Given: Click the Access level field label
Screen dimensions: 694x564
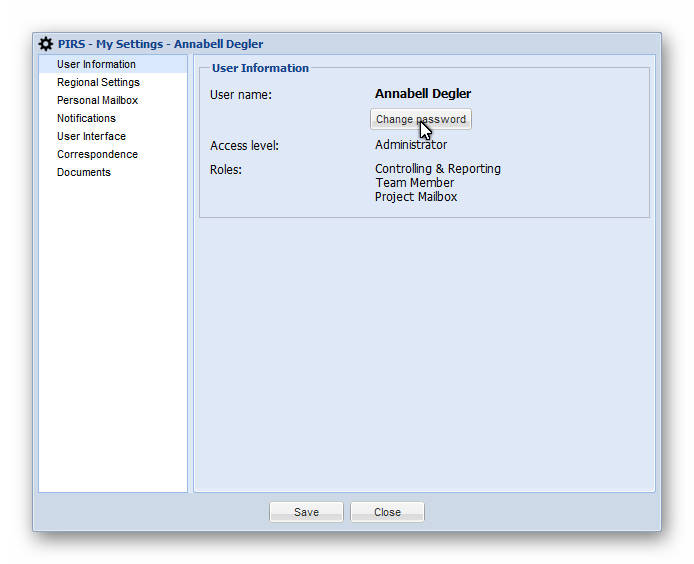Looking at the screenshot, I should pyautogui.click(x=244, y=146).
